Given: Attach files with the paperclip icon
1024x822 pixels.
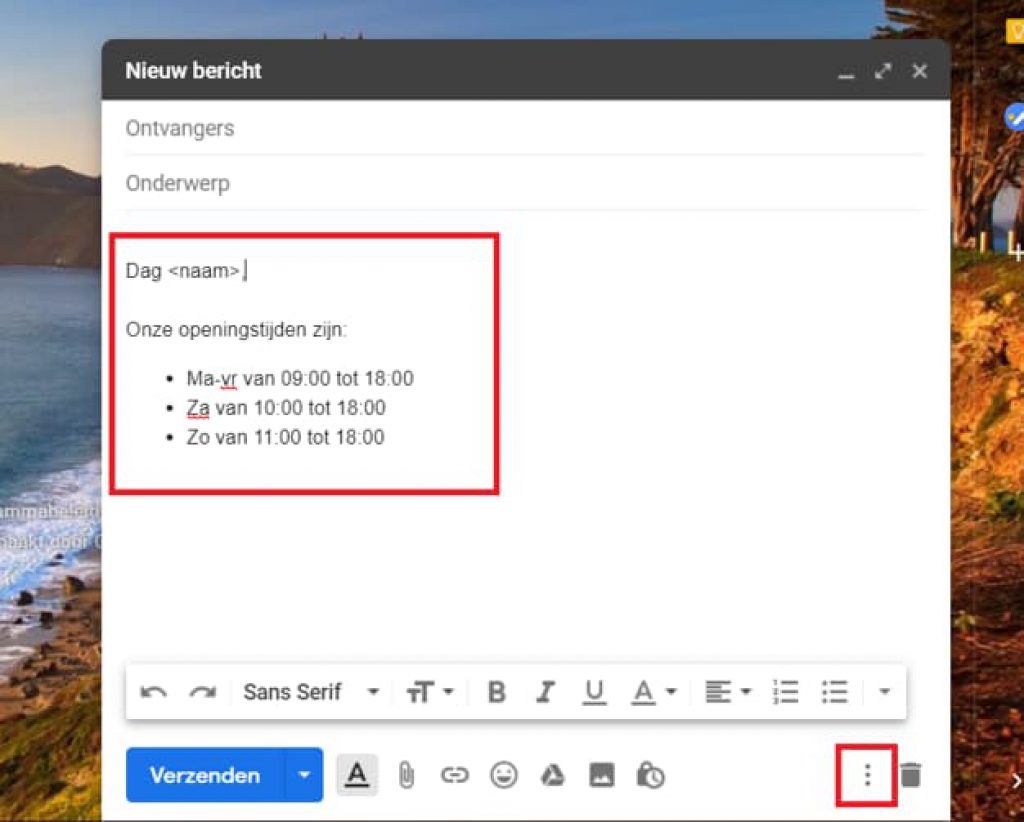Looking at the screenshot, I should pyautogui.click(x=406, y=776).
